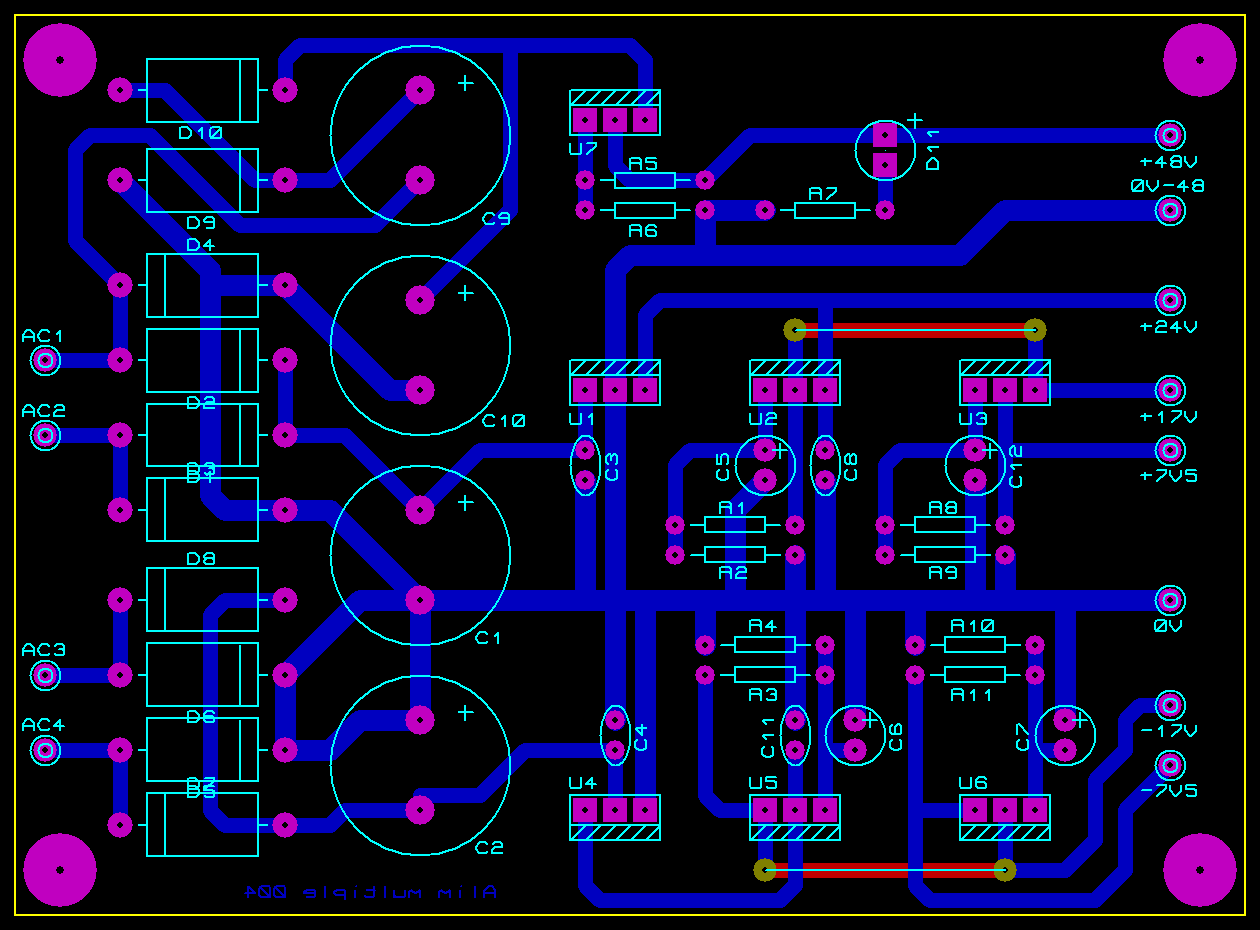Screen dimensions: 1260x930
Task: Select the 0V-48 output terminal pad
Action: [1170, 210]
